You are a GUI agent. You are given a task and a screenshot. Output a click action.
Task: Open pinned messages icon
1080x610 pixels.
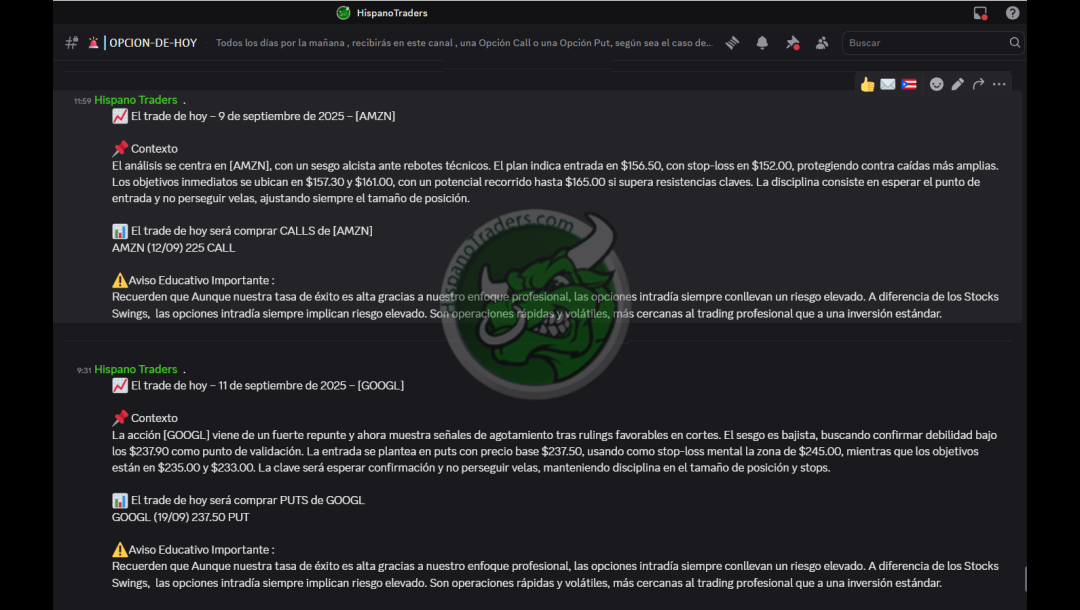[x=792, y=43]
